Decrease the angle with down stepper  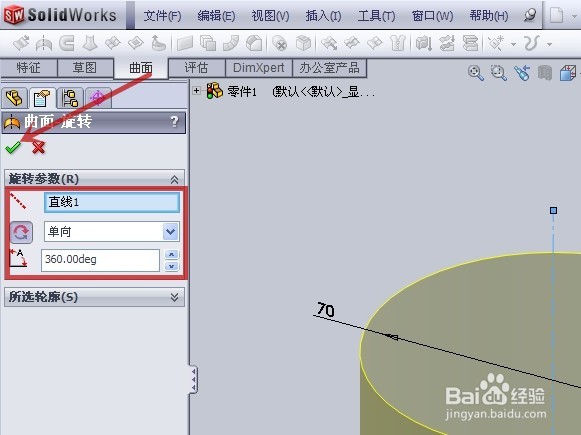(171, 266)
